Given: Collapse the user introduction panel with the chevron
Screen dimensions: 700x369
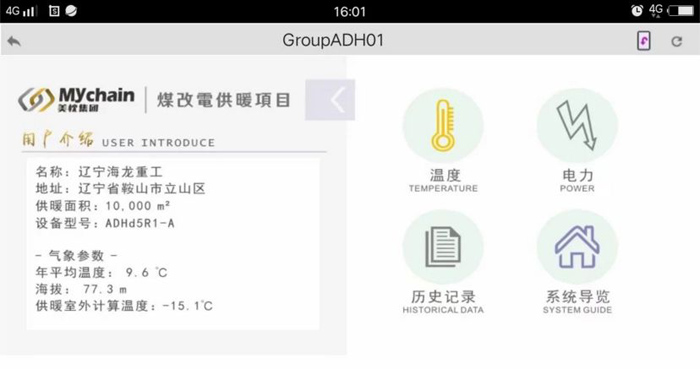Looking at the screenshot, I should click(x=330, y=100).
